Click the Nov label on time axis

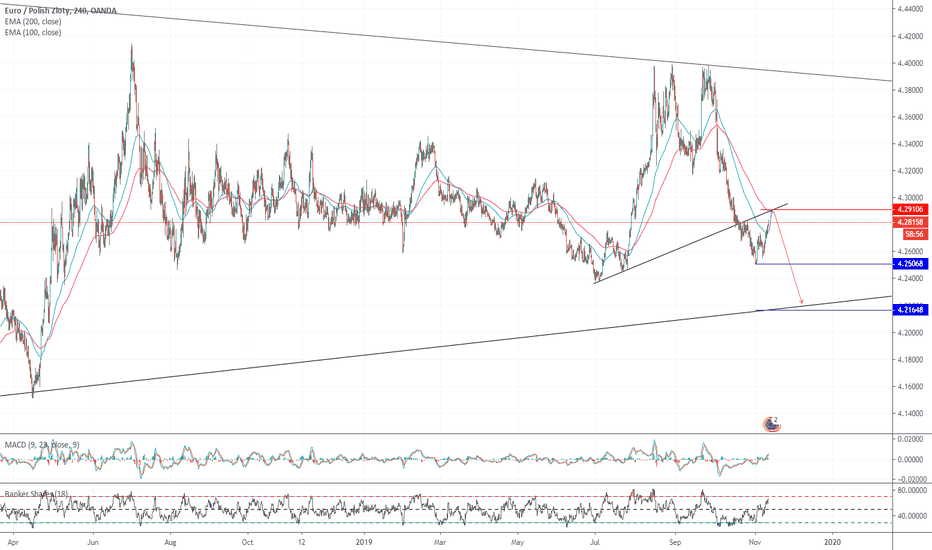(x=755, y=542)
